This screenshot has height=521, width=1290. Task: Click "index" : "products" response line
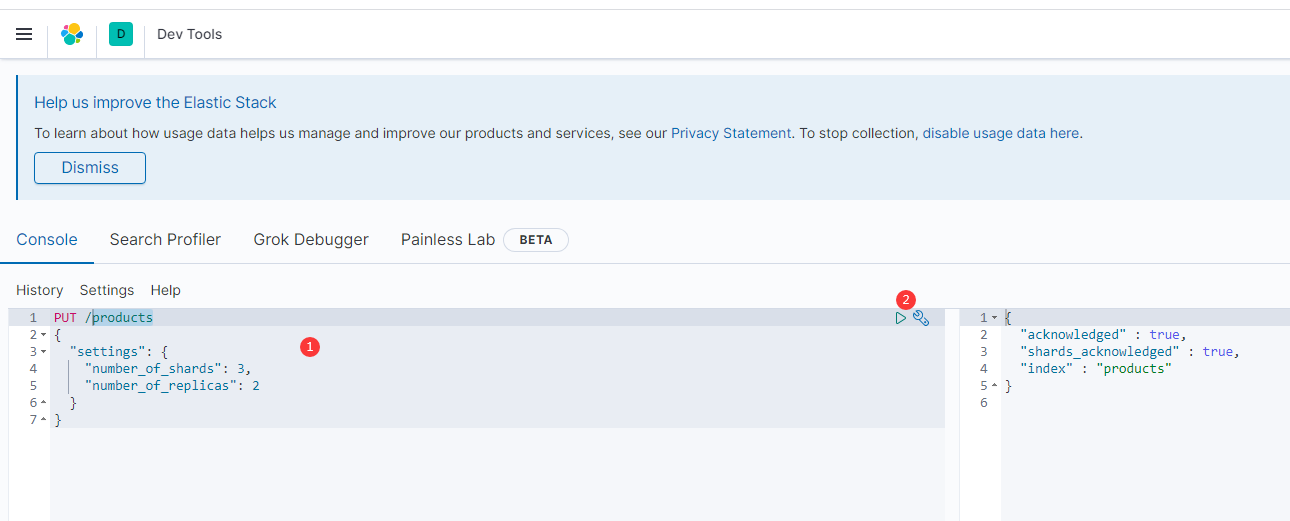point(1095,369)
